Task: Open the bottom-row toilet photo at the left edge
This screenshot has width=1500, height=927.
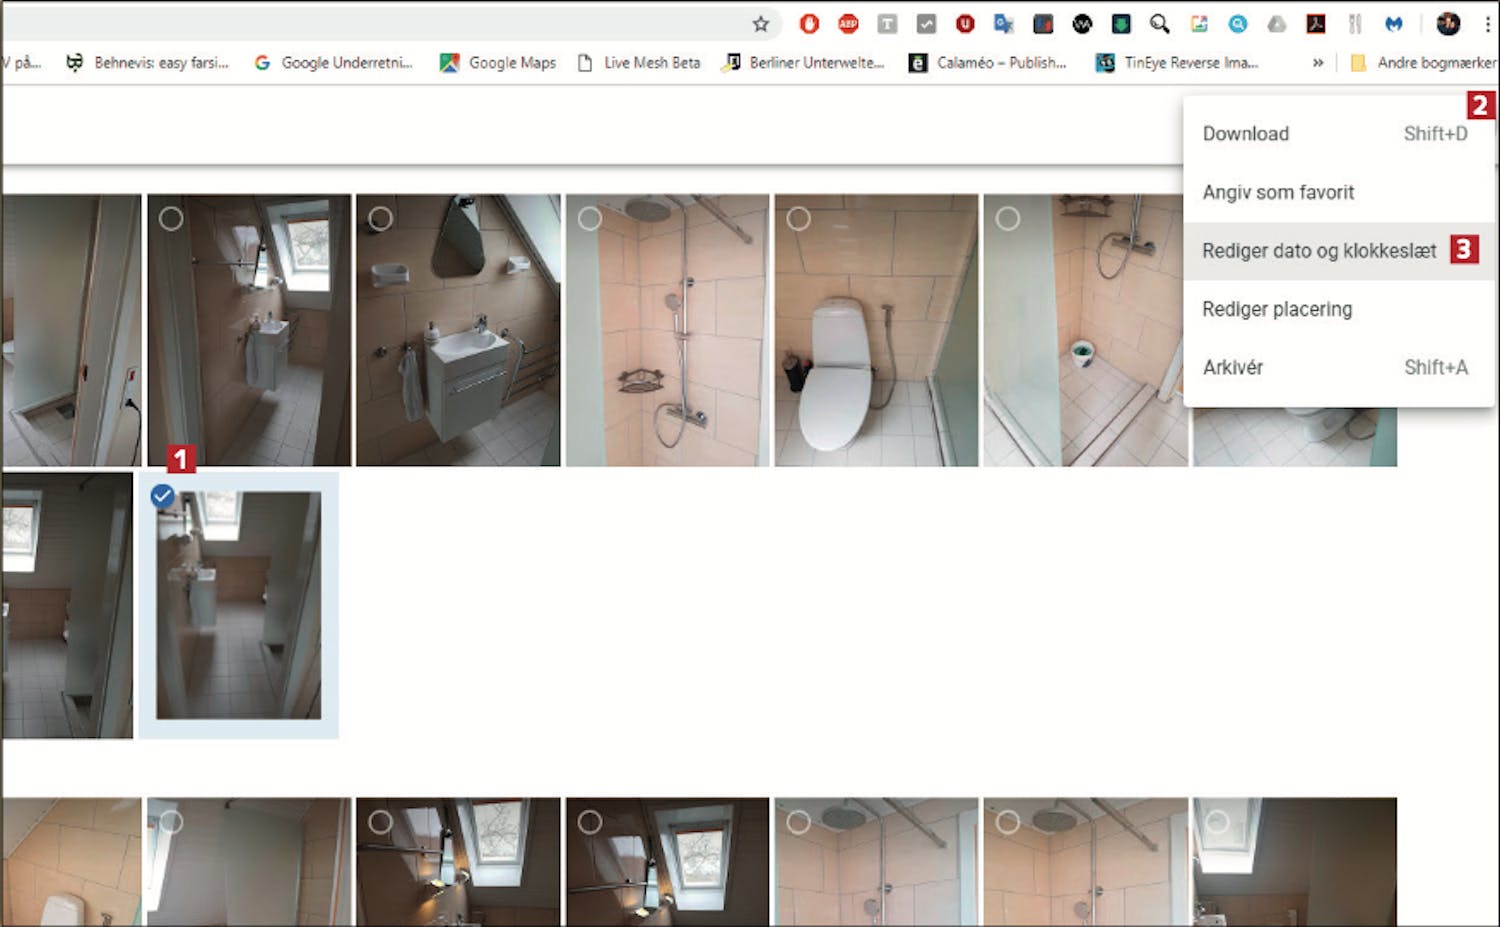Action: [x=71, y=861]
